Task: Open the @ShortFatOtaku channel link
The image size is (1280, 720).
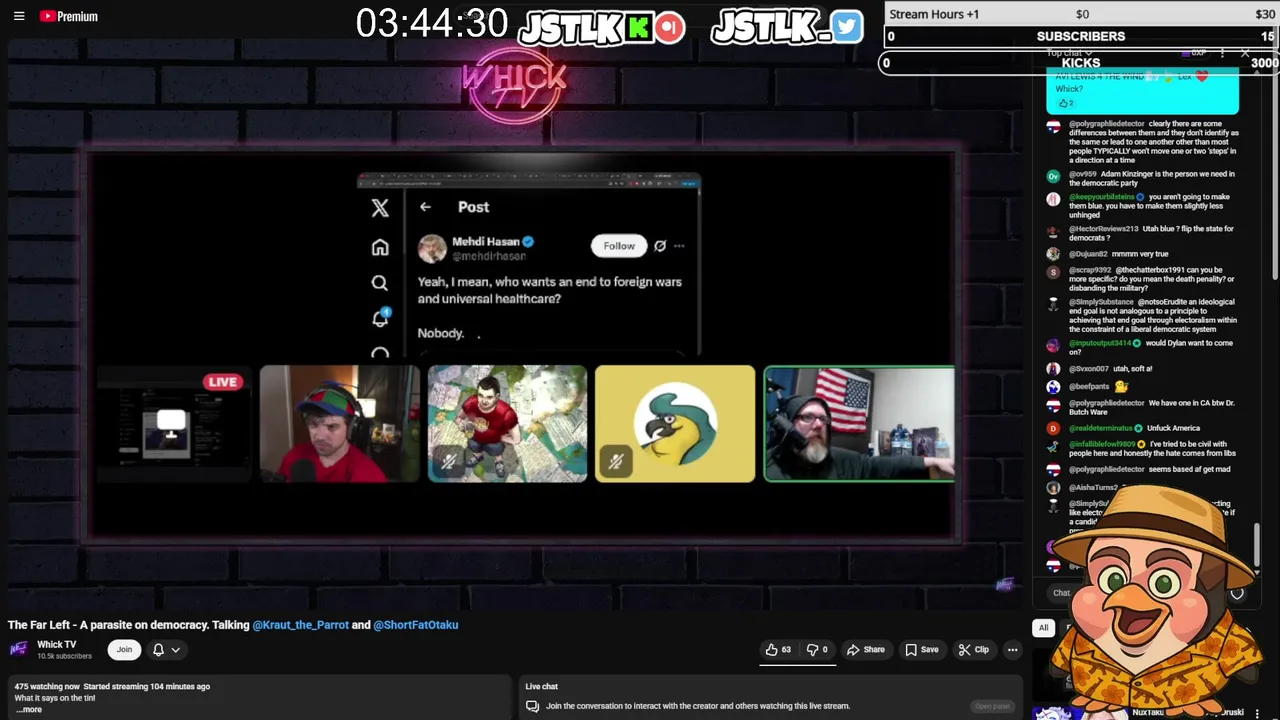Action: [x=416, y=625]
